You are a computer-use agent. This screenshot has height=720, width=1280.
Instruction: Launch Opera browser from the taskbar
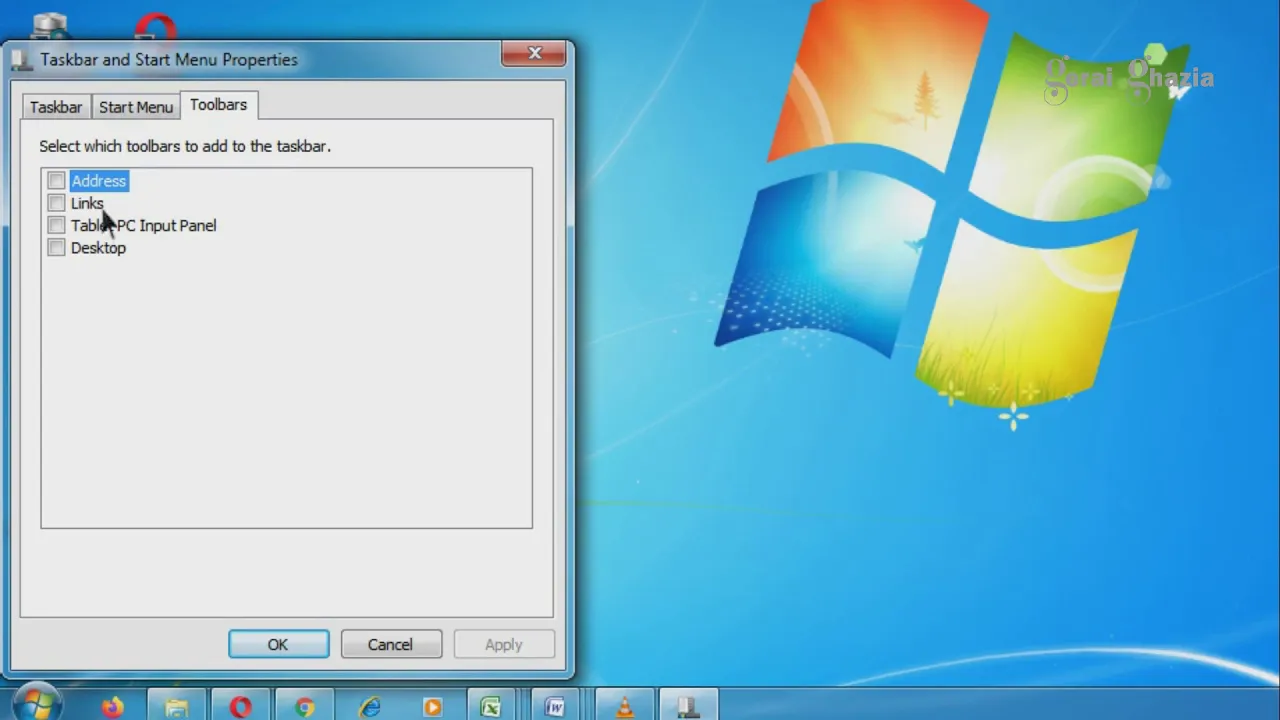click(240, 707)
